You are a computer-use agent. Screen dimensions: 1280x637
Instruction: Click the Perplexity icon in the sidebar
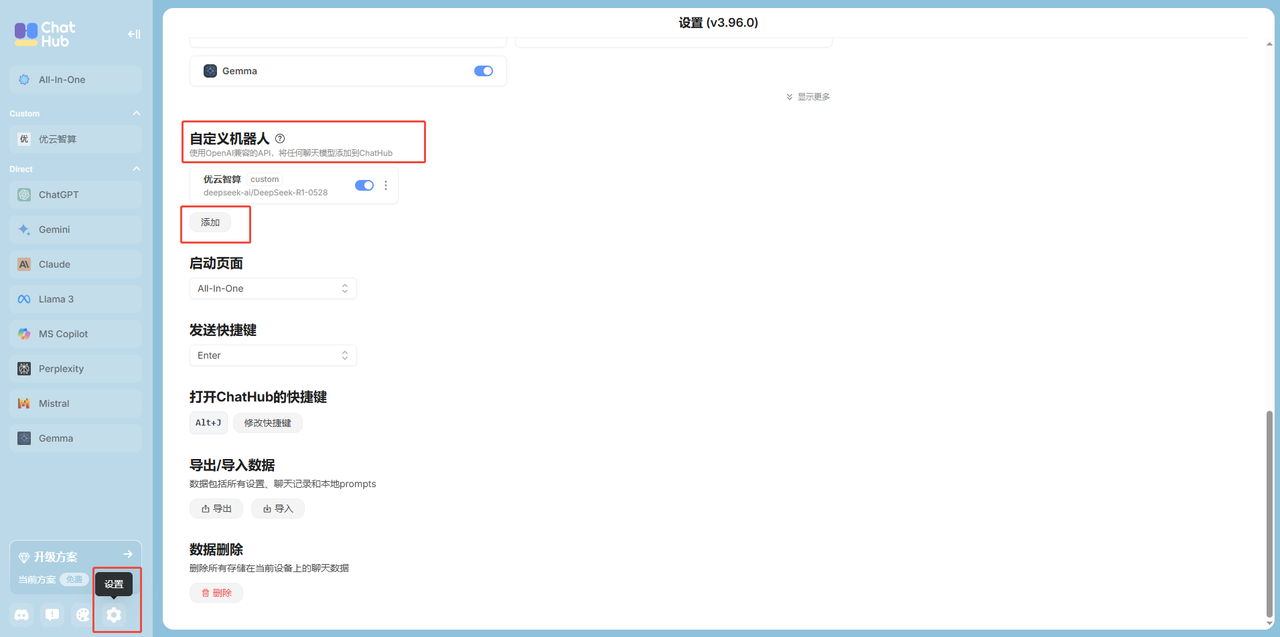point(24,369)
